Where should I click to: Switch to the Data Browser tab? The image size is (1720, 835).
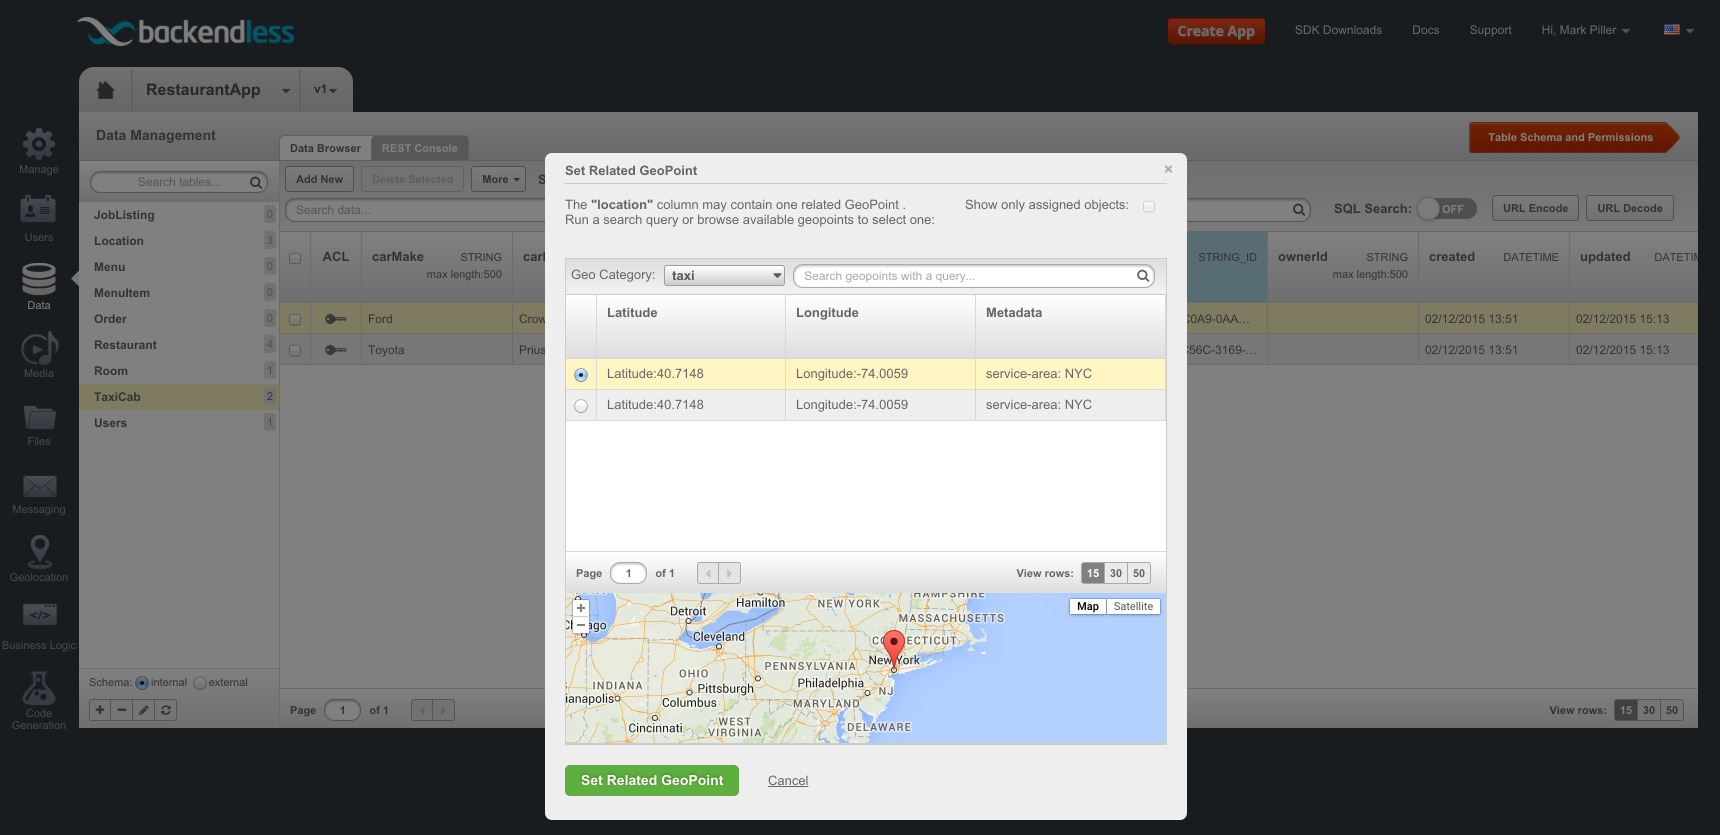(x=325, y=148)
